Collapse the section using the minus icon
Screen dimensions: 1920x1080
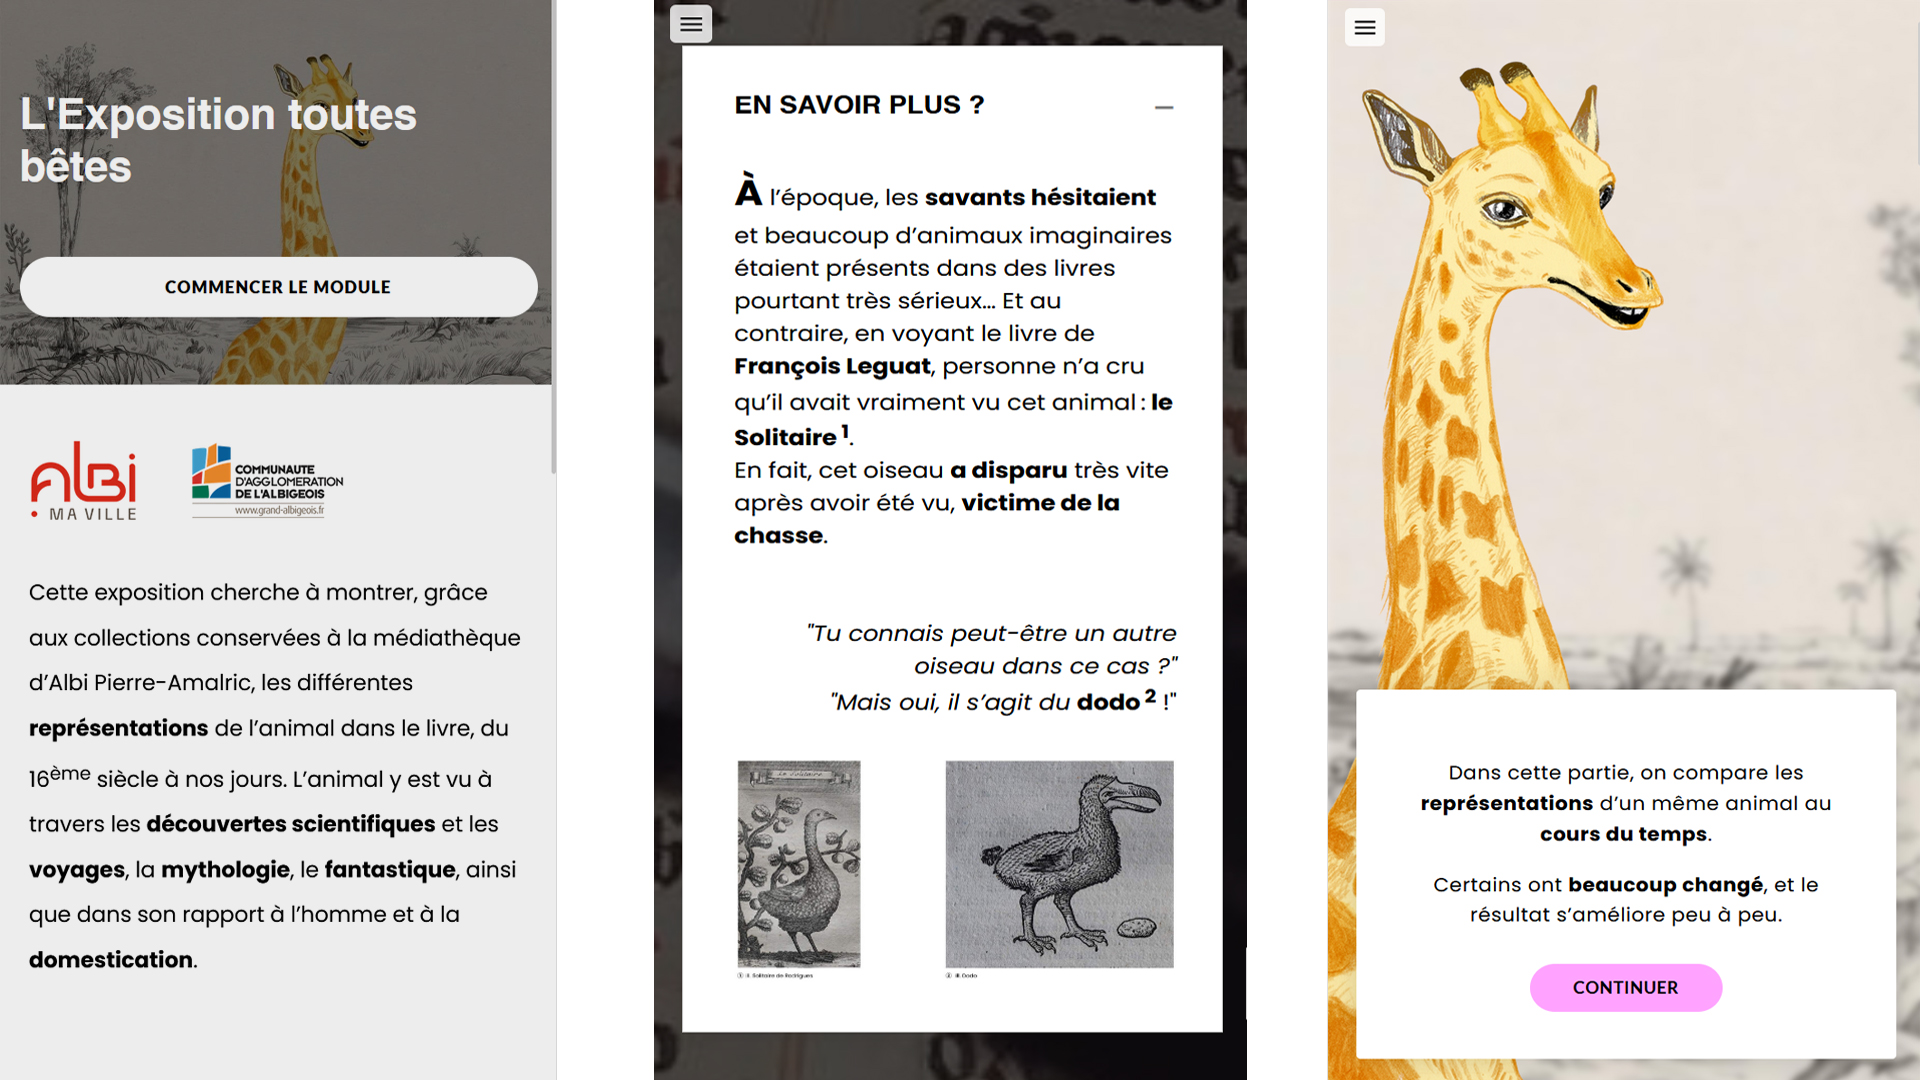[x=1163, y=107]
